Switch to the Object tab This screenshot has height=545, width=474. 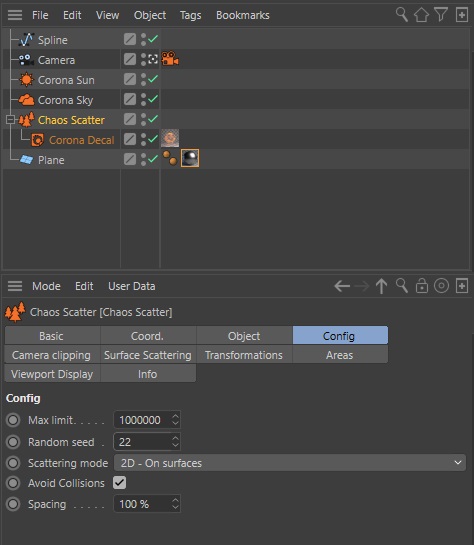click(x=245, y=336)
